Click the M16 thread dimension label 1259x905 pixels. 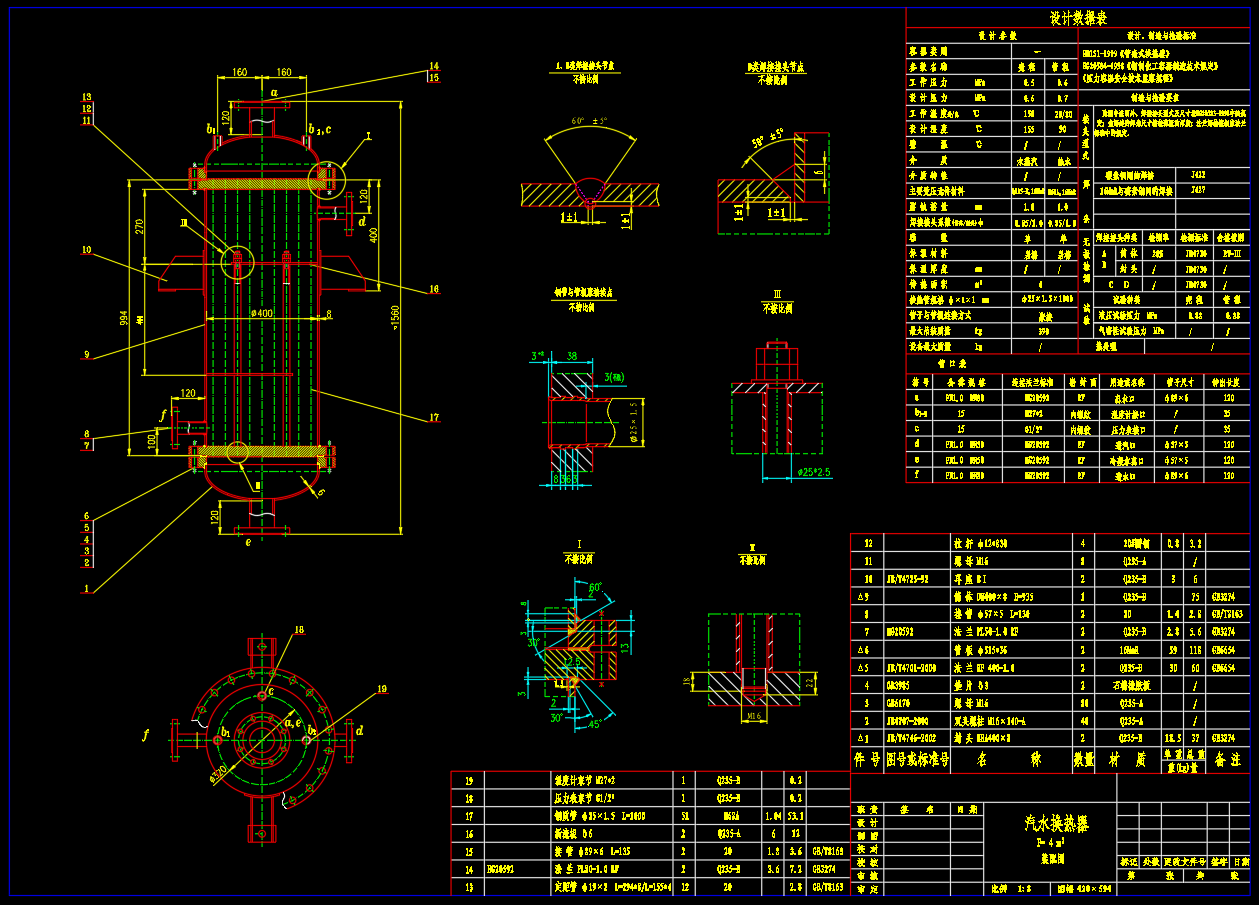tap(756, 716)
